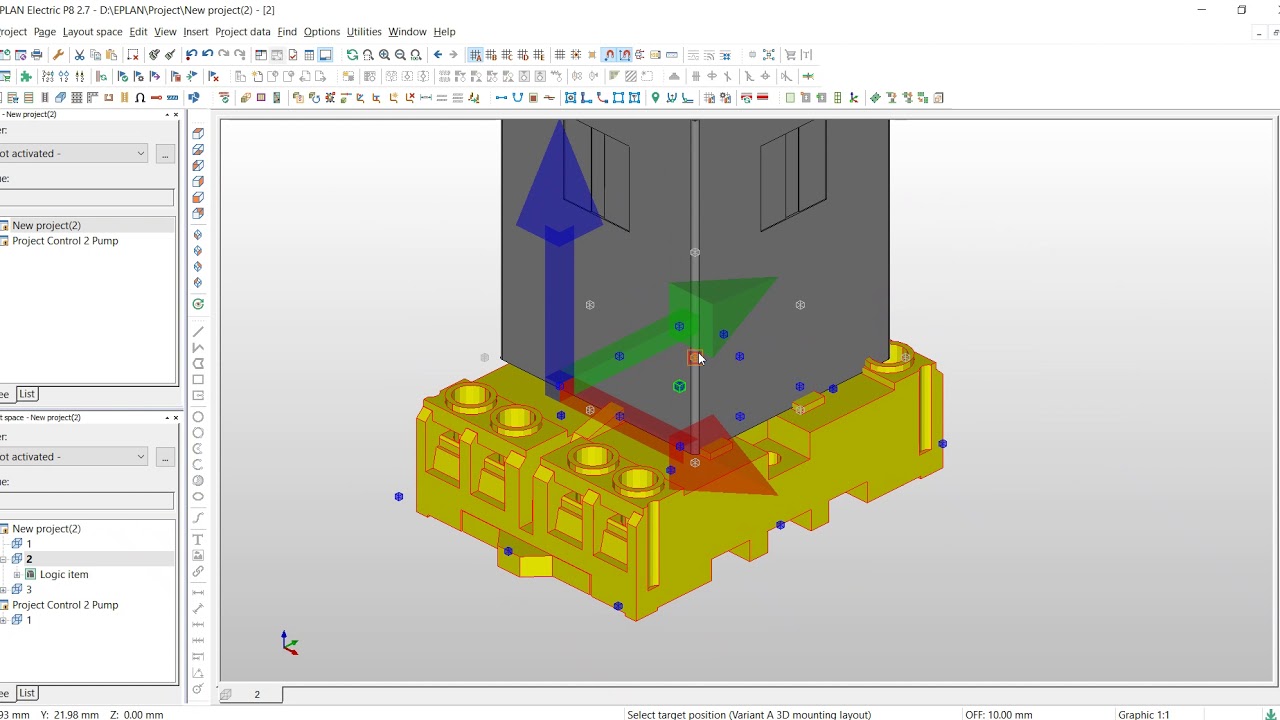Image resolution: width=1280 pixels, height=720 pixels.
Task: Click the lower navigator value input field
Action: tap(87, 501)
